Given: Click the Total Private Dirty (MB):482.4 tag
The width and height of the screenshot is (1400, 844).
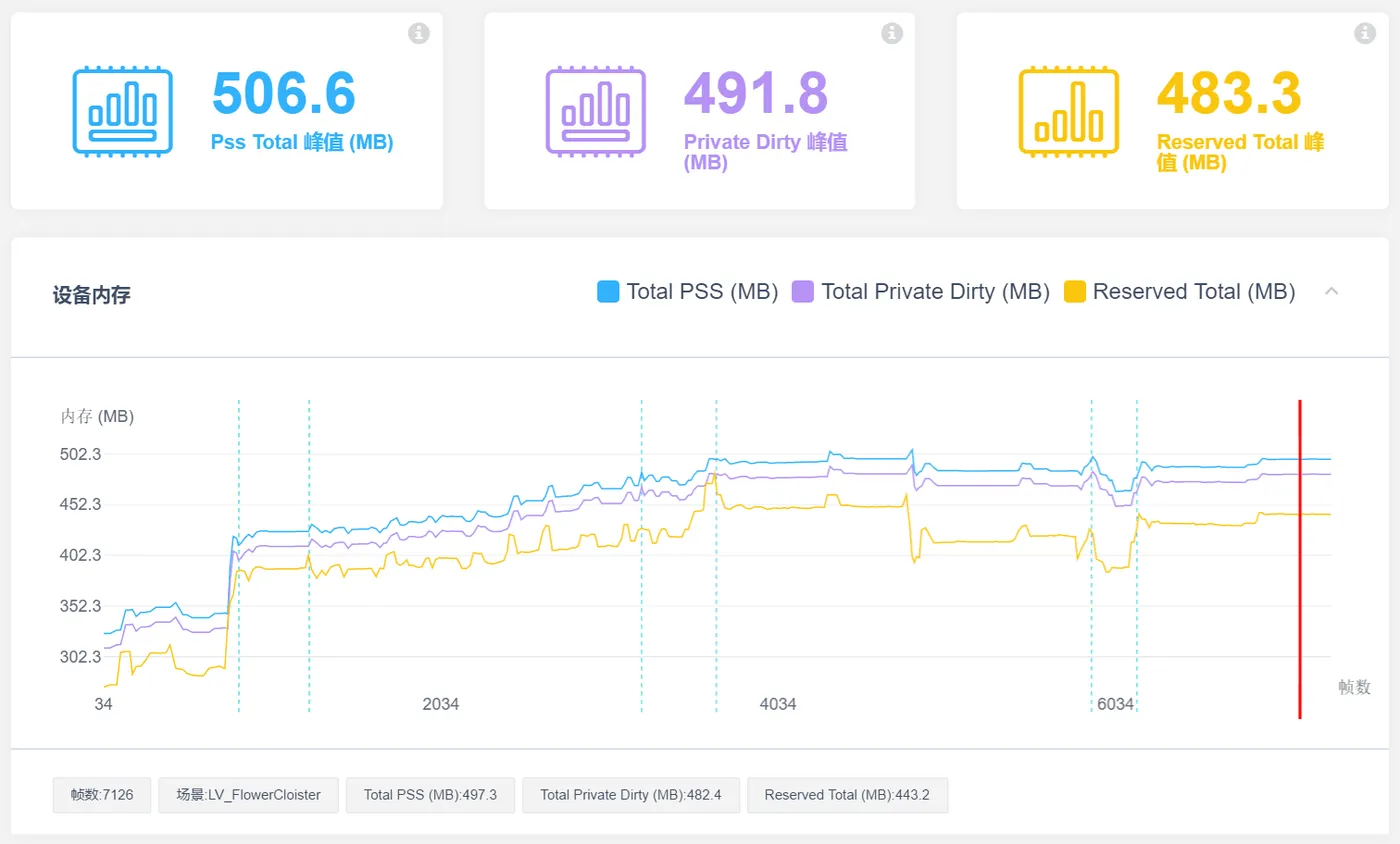Looking at the screenshot, I should (x=631, y=795).
